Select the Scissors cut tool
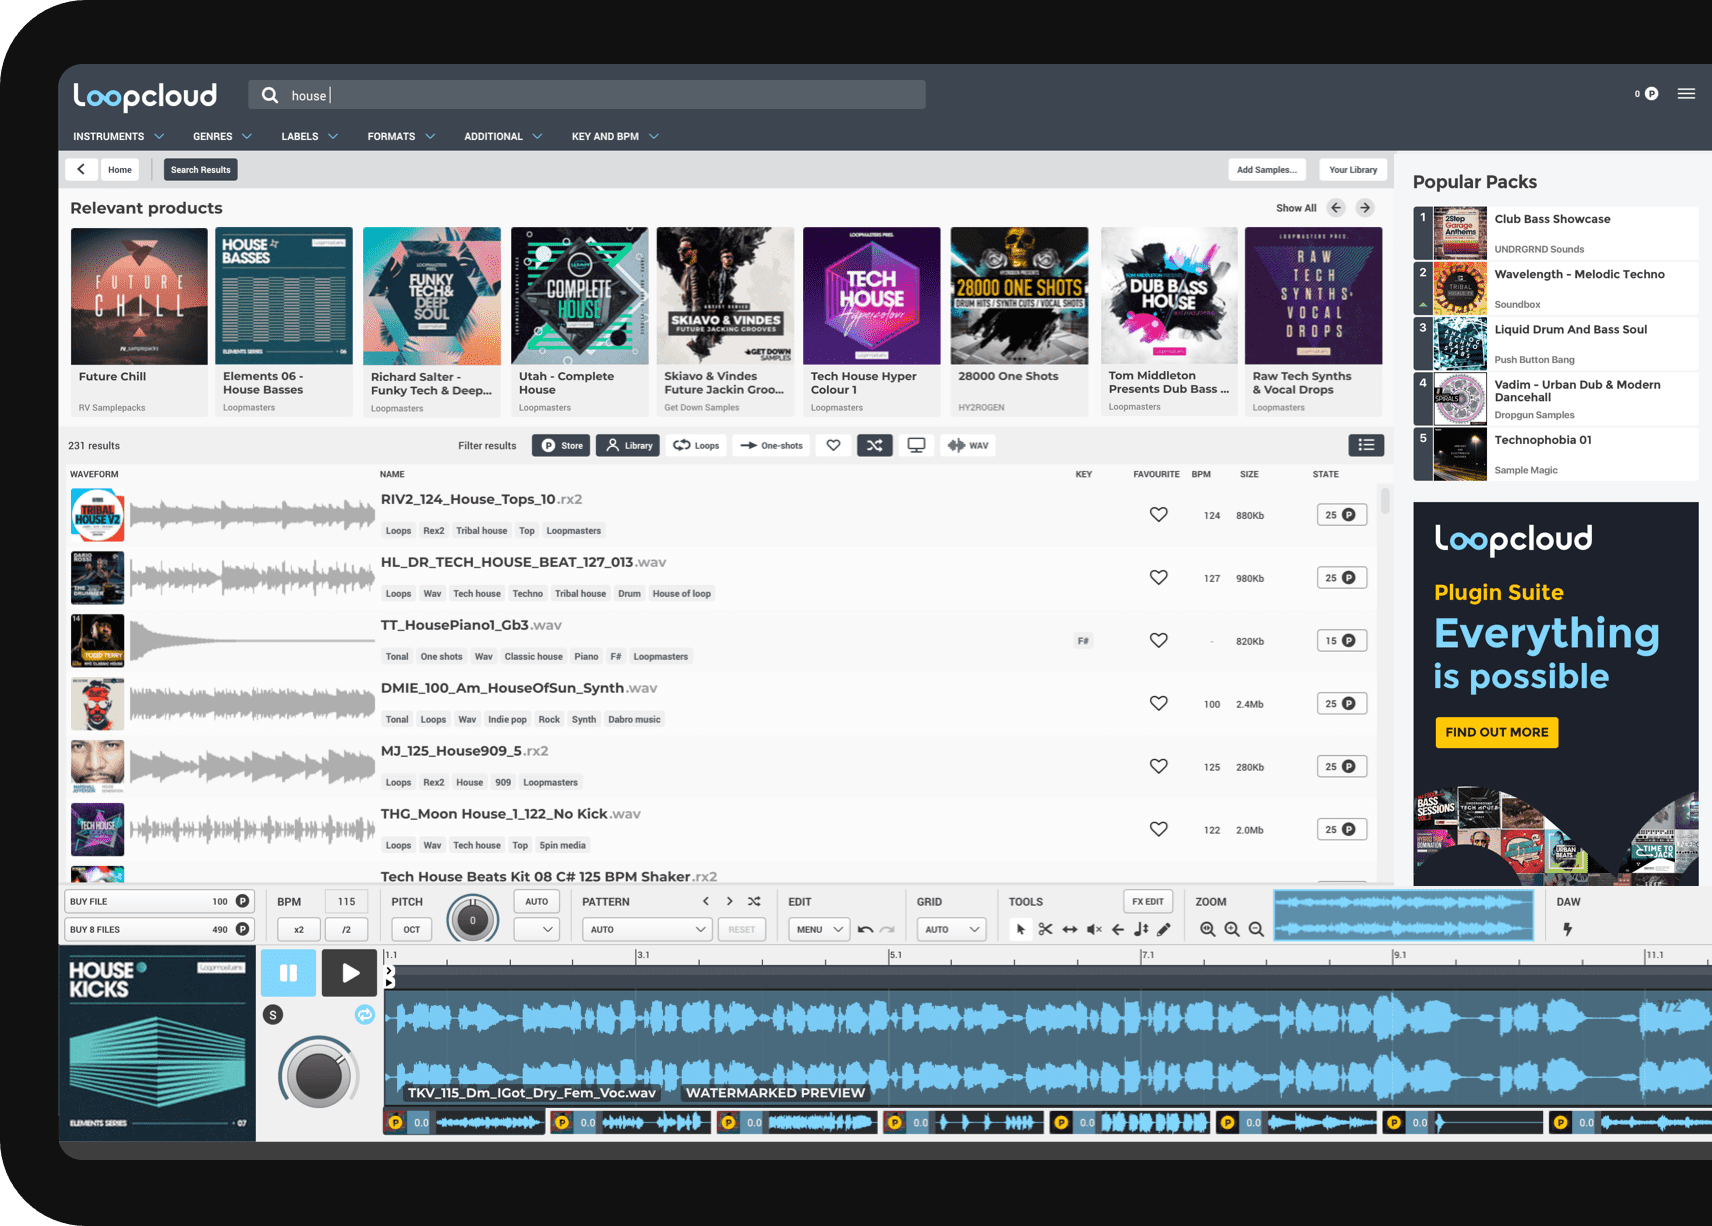1712x1226 pixels. point(1046,929)
